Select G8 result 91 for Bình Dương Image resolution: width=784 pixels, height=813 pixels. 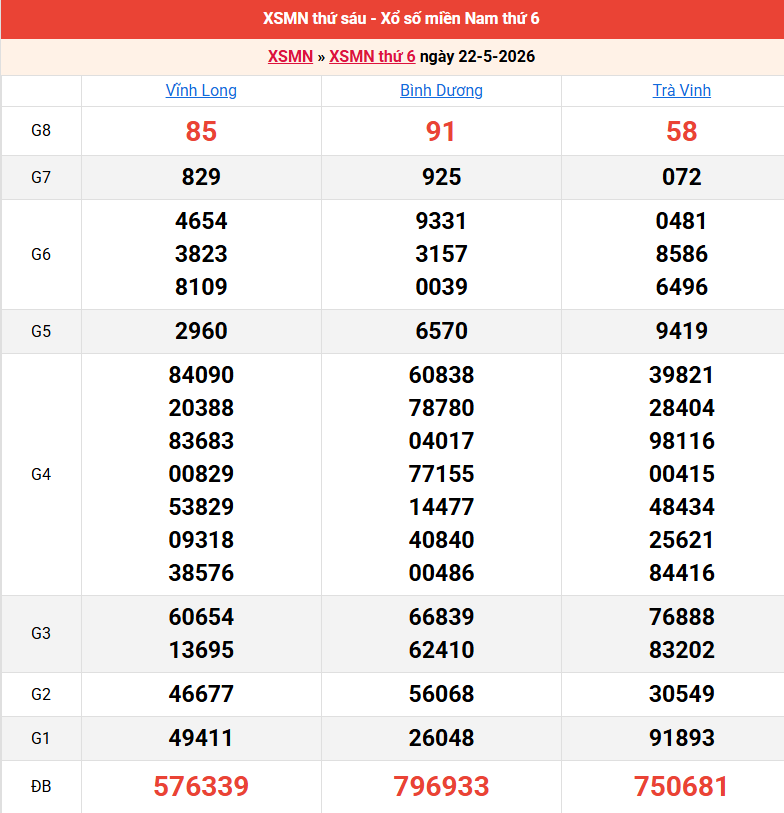tap(441, 131)
